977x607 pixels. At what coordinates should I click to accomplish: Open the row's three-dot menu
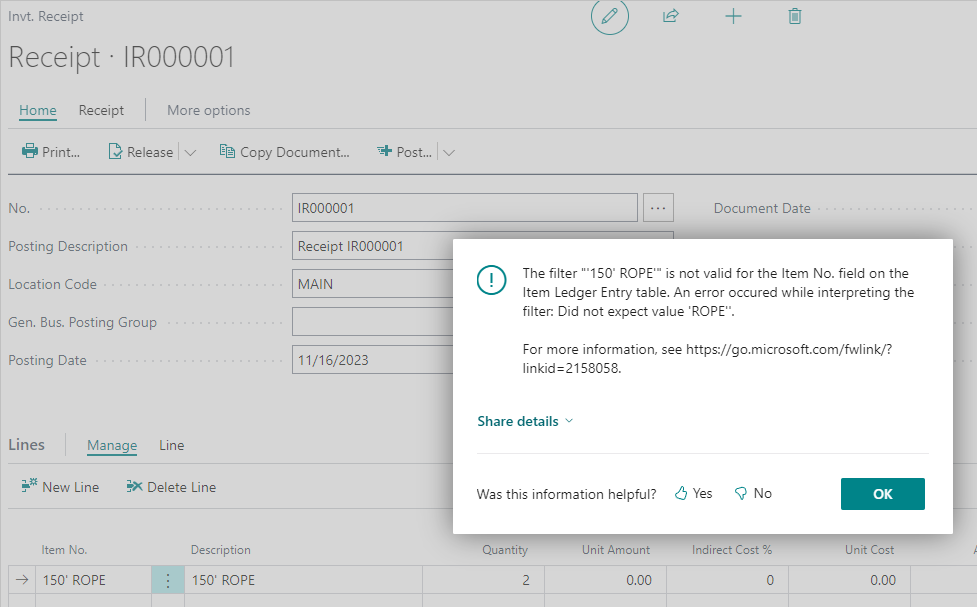pos(168,580)
